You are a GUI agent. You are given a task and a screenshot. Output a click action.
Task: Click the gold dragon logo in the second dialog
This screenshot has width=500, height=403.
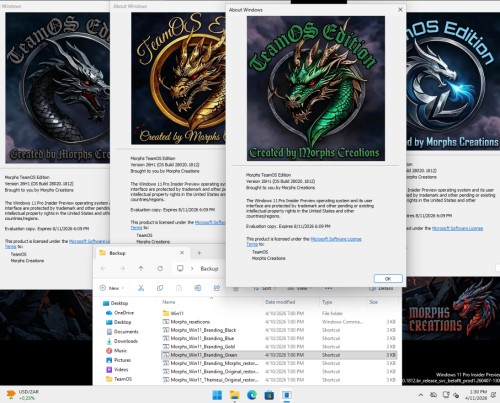pos(178,78)
